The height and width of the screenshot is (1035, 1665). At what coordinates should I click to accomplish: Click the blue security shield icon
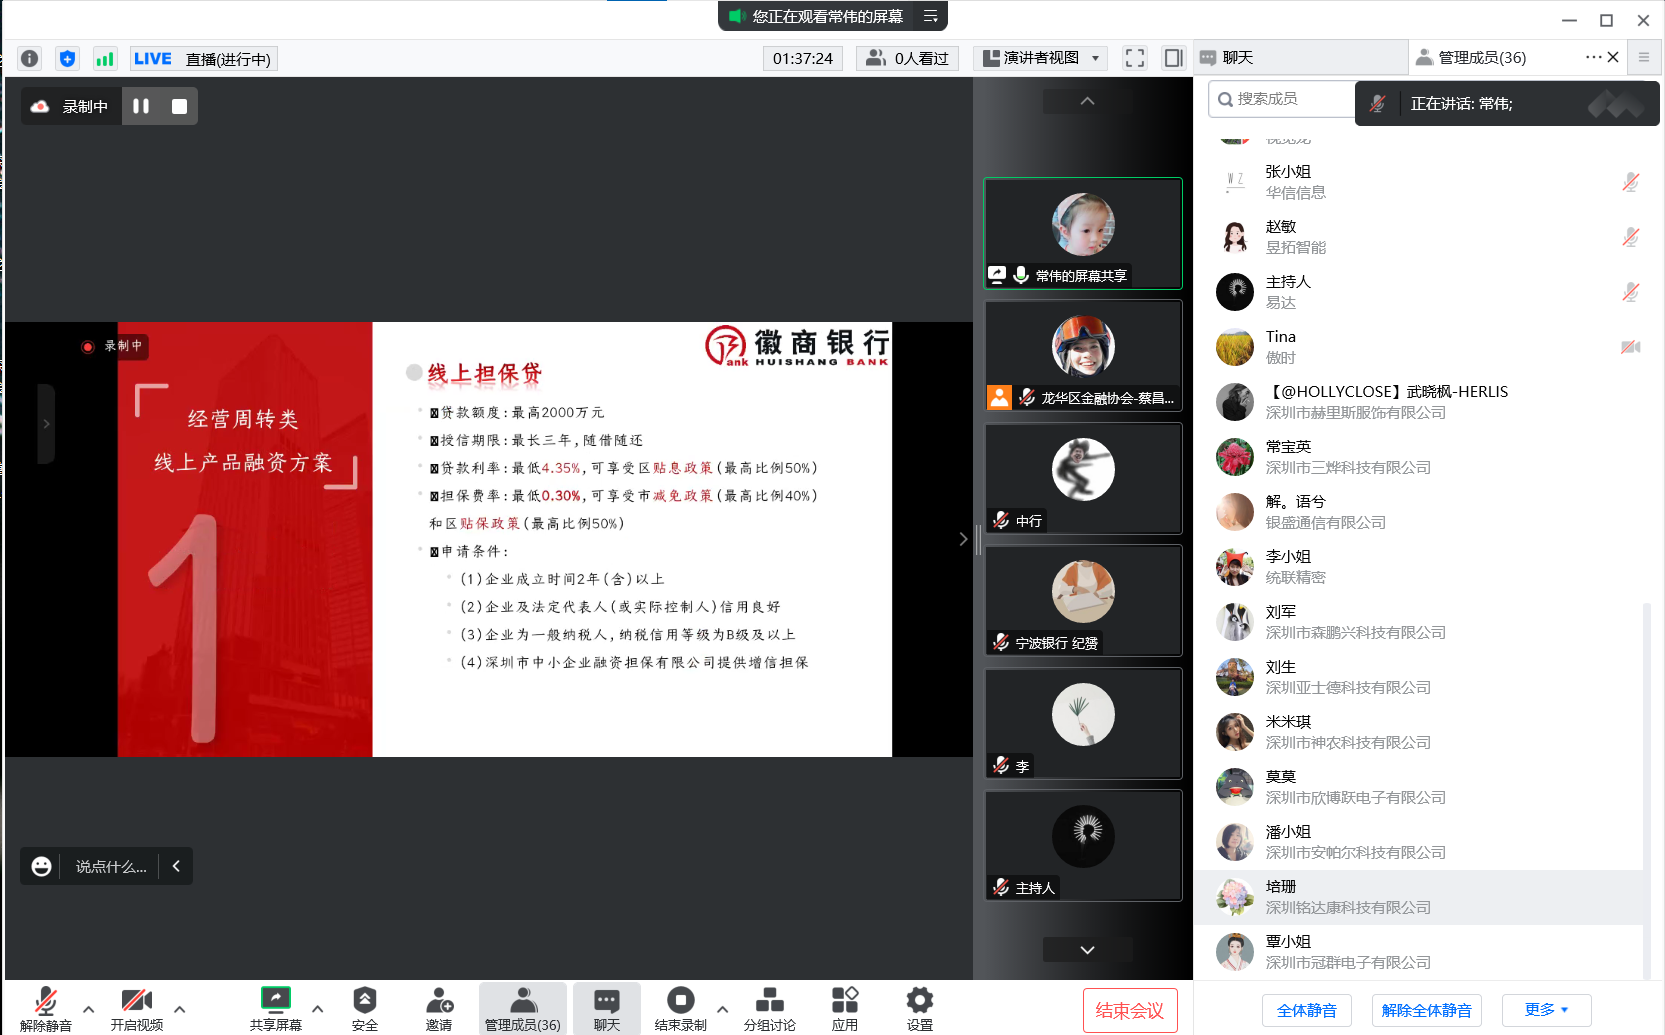pos(67,58)
